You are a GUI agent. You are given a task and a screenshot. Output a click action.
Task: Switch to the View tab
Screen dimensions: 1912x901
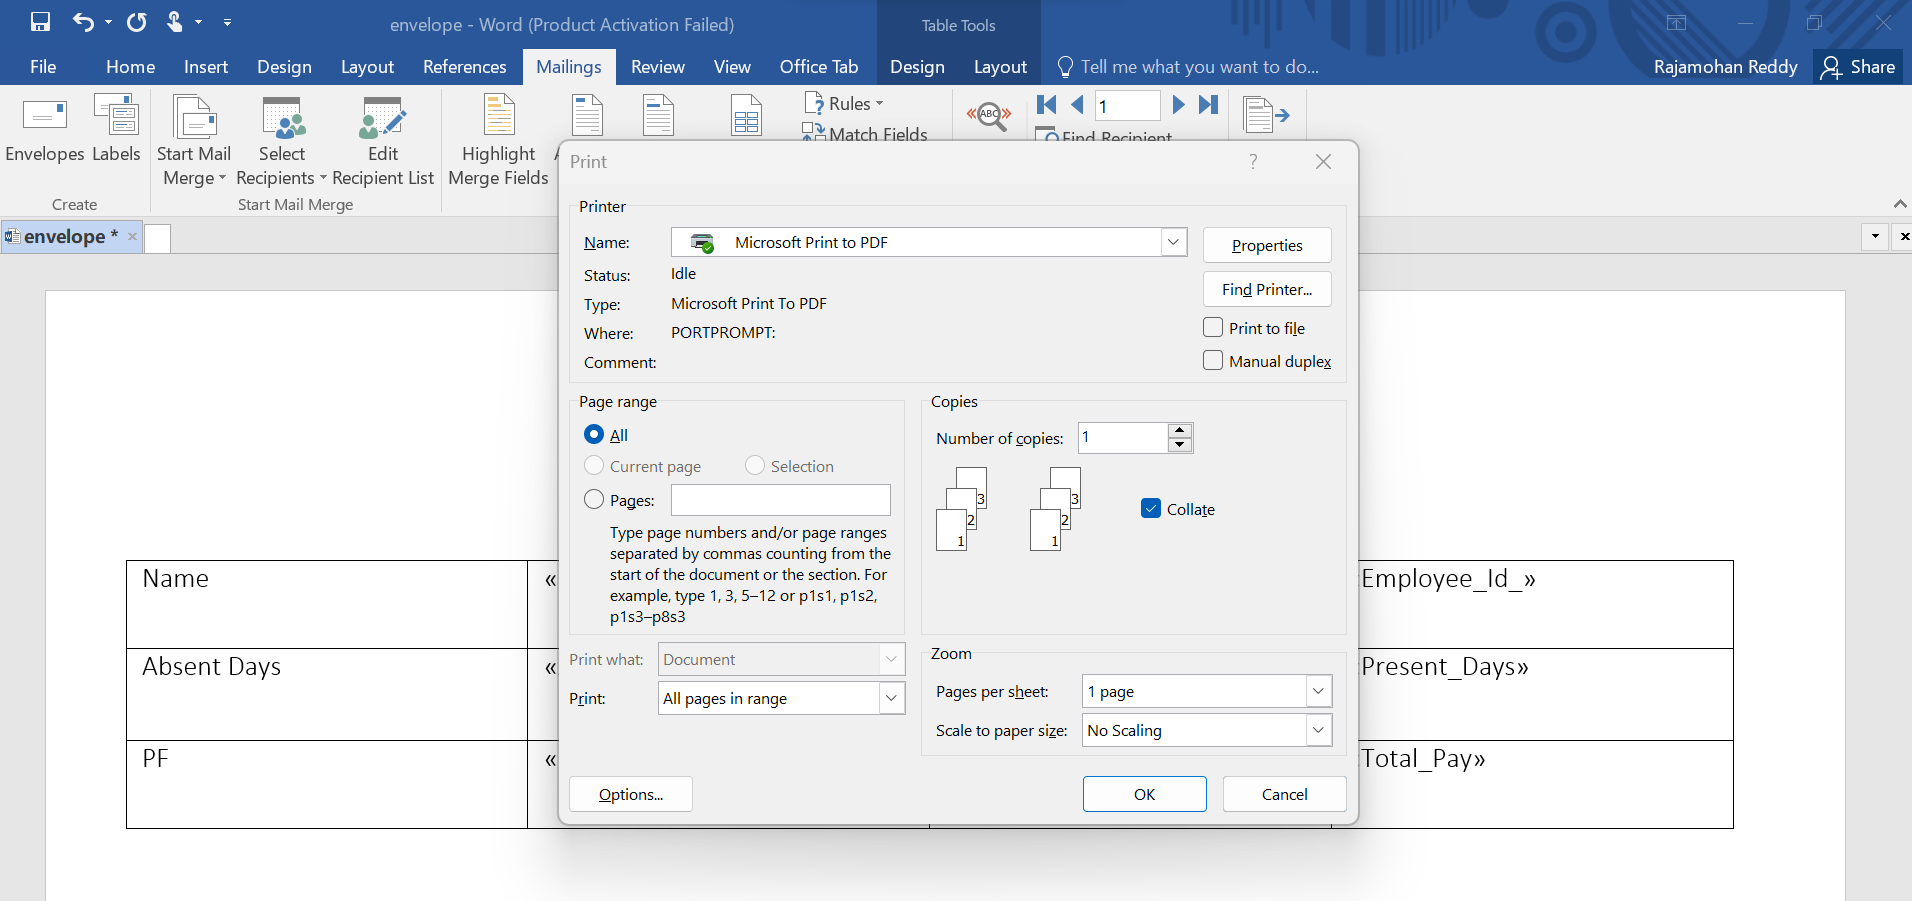tap(732, 67)
